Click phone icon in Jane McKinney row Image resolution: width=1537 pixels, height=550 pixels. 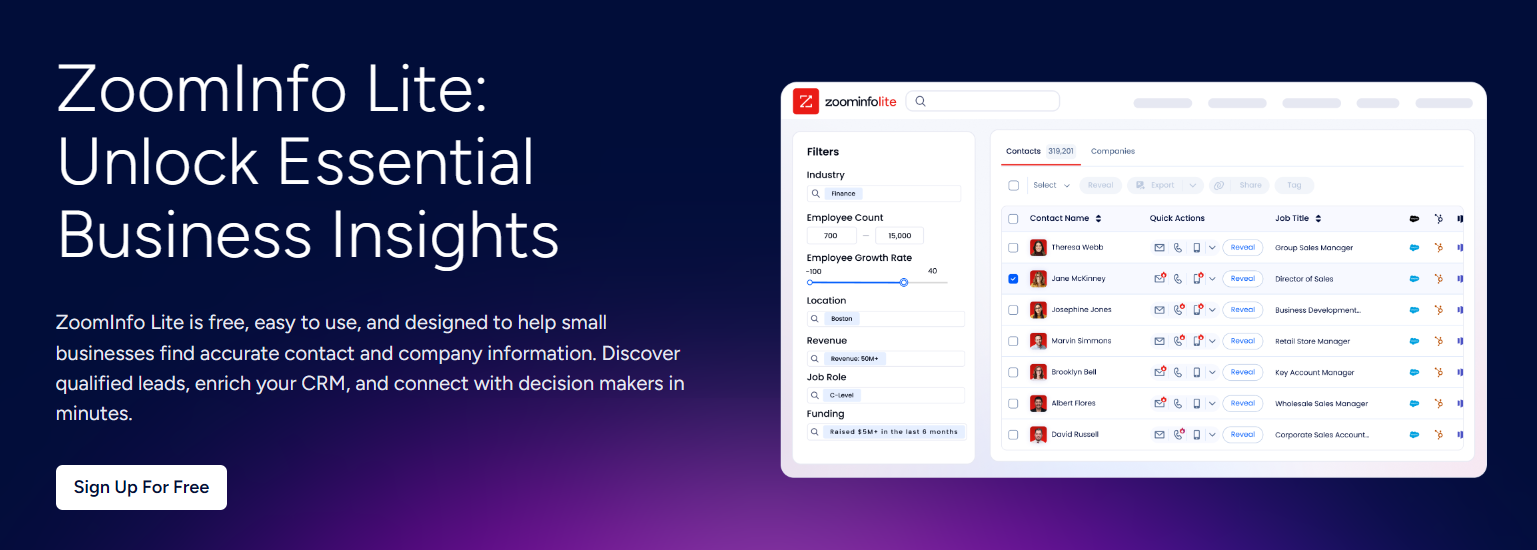pyautogui.click(x=1178, y=279)
